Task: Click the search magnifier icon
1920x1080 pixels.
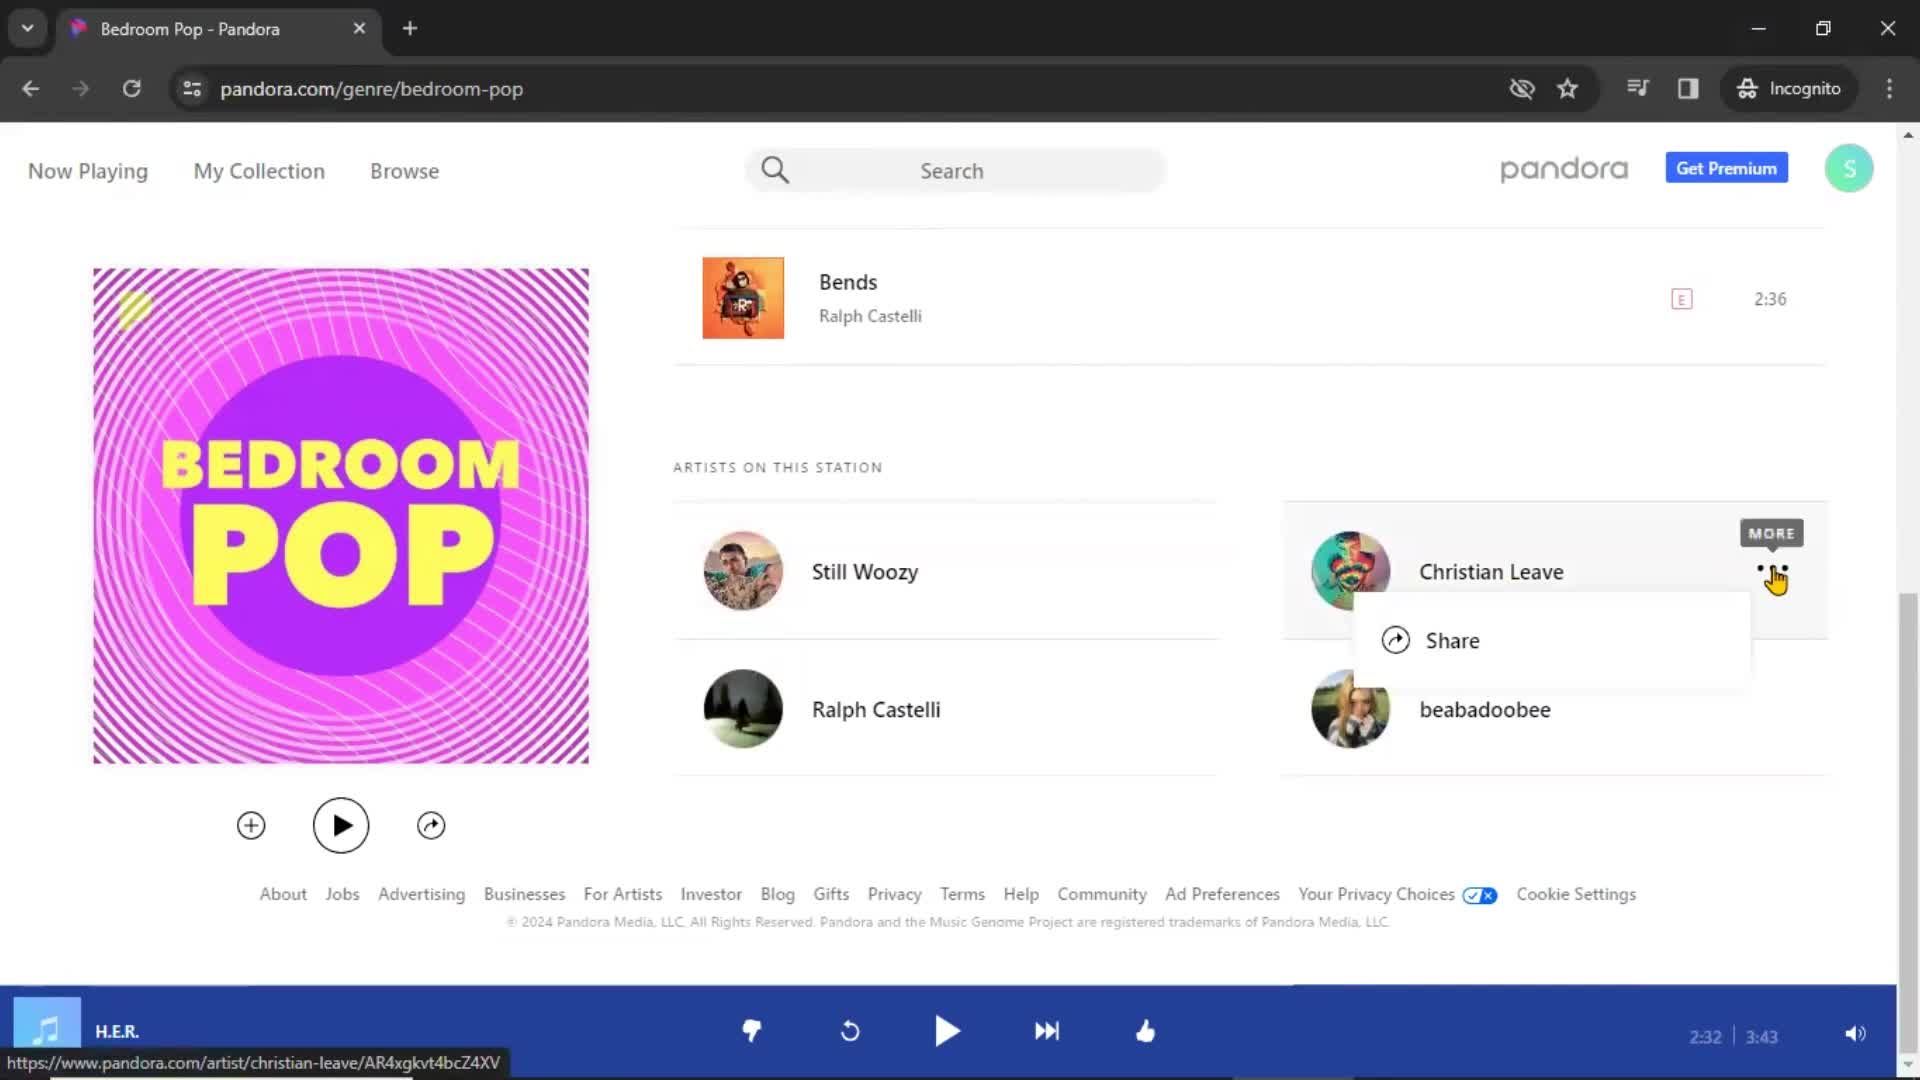Action: (x=775, y=170)
